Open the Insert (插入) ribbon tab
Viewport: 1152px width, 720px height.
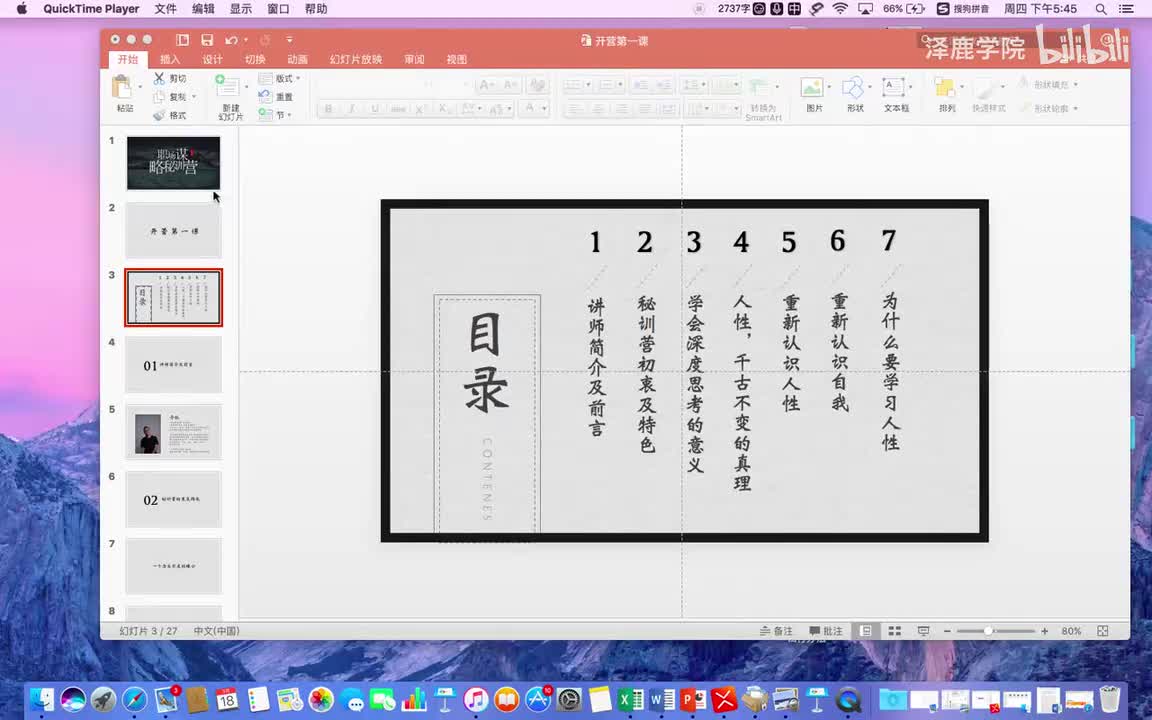(170, 60)
